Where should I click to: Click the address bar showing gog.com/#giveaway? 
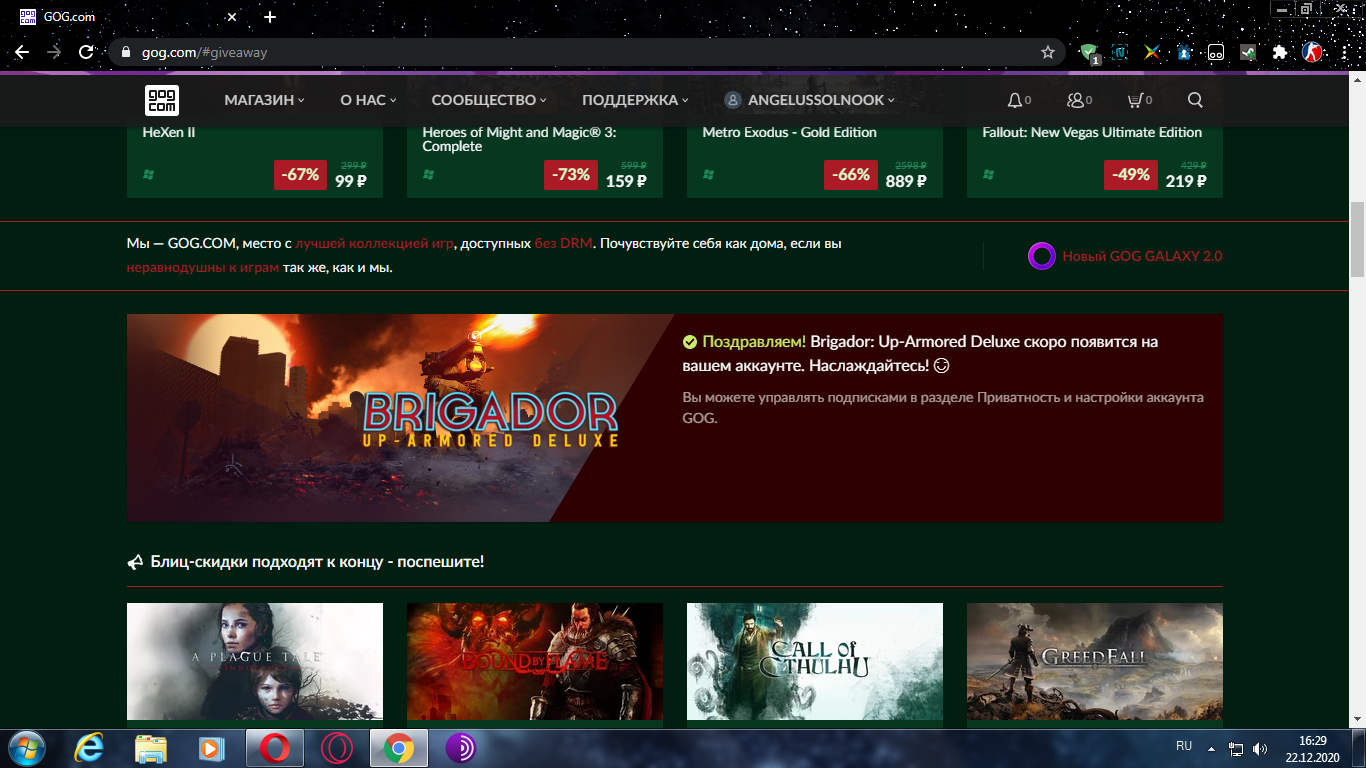point(585,52)
